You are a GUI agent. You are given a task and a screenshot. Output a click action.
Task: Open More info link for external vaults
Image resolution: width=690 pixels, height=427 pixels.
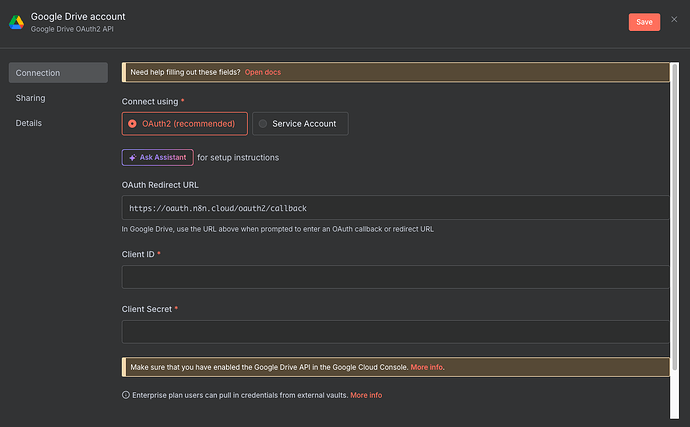366,395
